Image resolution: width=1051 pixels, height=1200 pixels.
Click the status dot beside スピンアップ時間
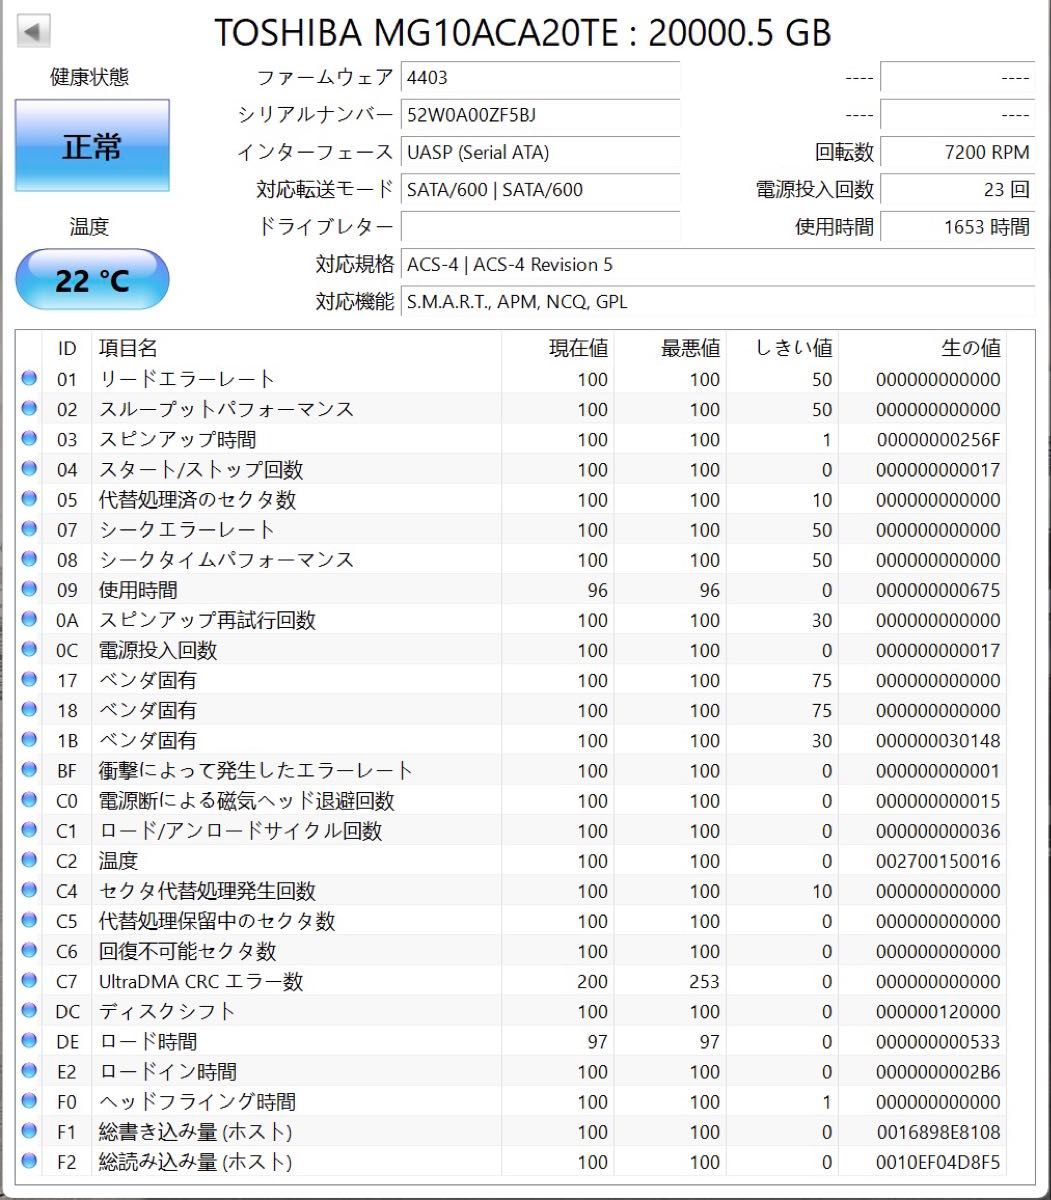[x=31, y=439]
